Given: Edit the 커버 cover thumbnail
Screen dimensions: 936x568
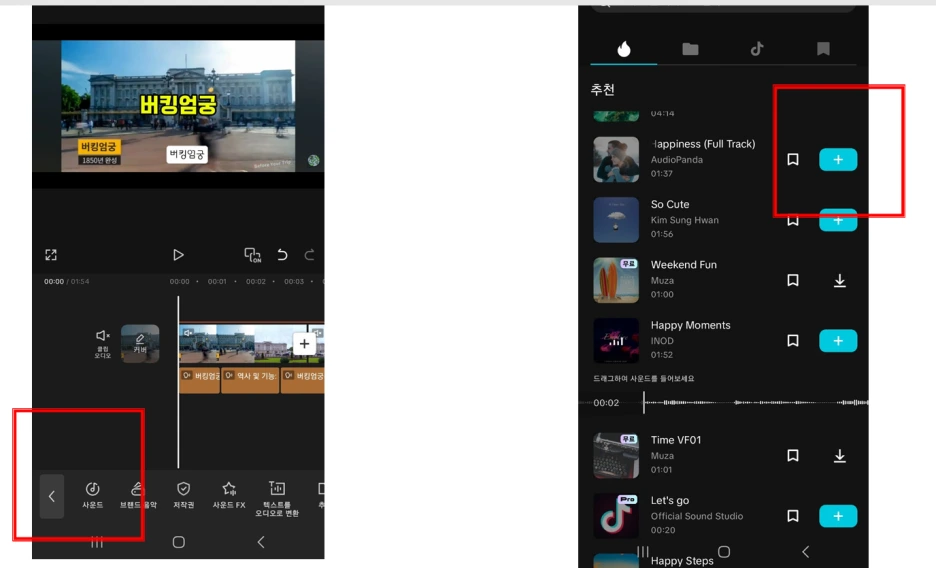Looking at the screenshot, I should tap(140, 344).
